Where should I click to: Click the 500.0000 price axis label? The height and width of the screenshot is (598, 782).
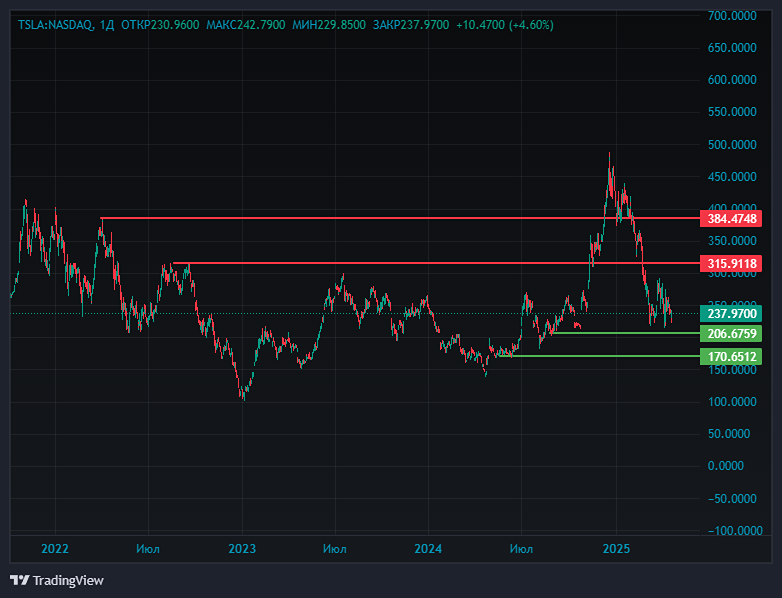(732, 145)
